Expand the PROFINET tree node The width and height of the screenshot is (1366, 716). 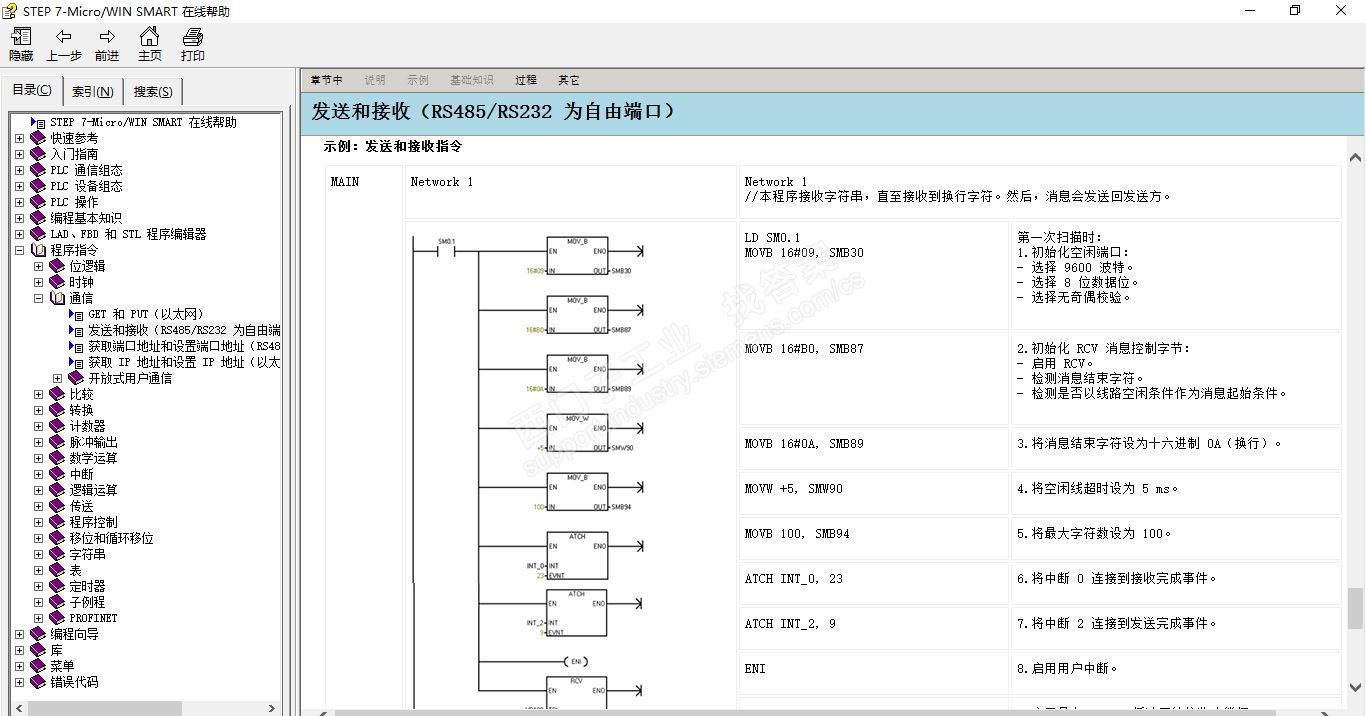[x=38, y=618]
